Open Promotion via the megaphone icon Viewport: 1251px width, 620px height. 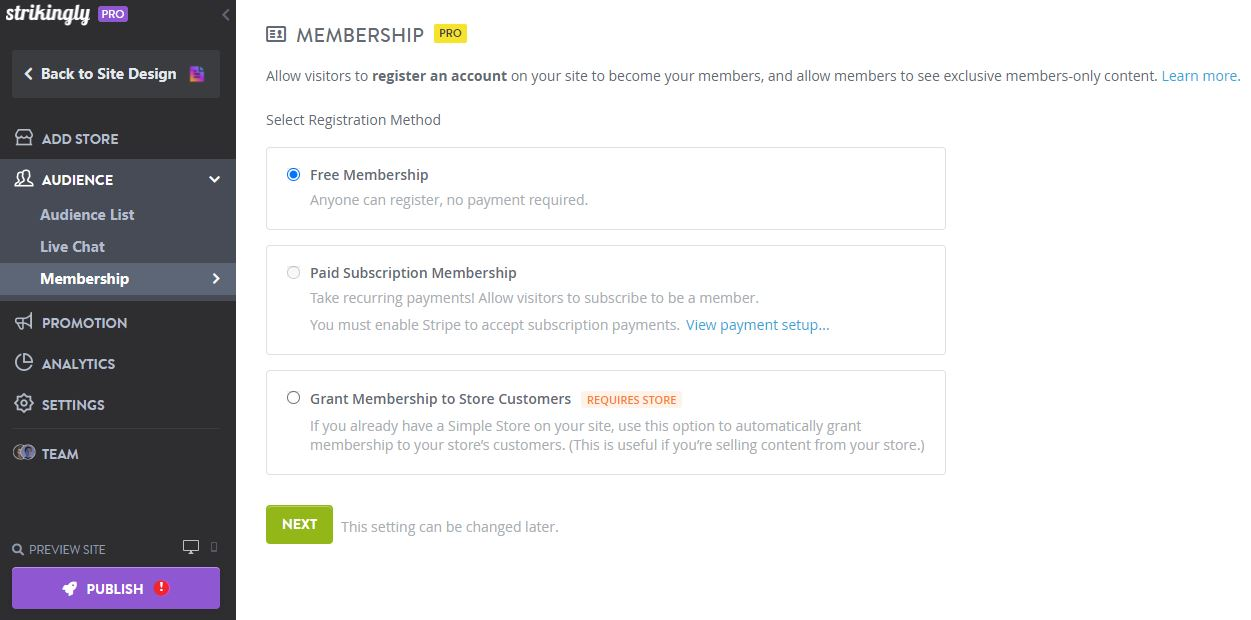(23, 322)
